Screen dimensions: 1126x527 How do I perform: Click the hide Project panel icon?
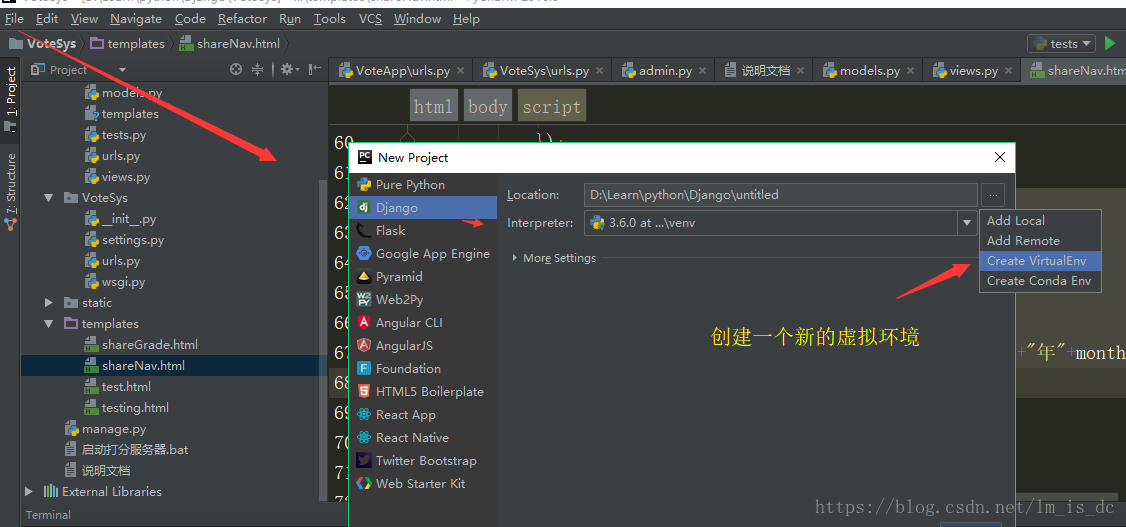click(x=315, y=70)
